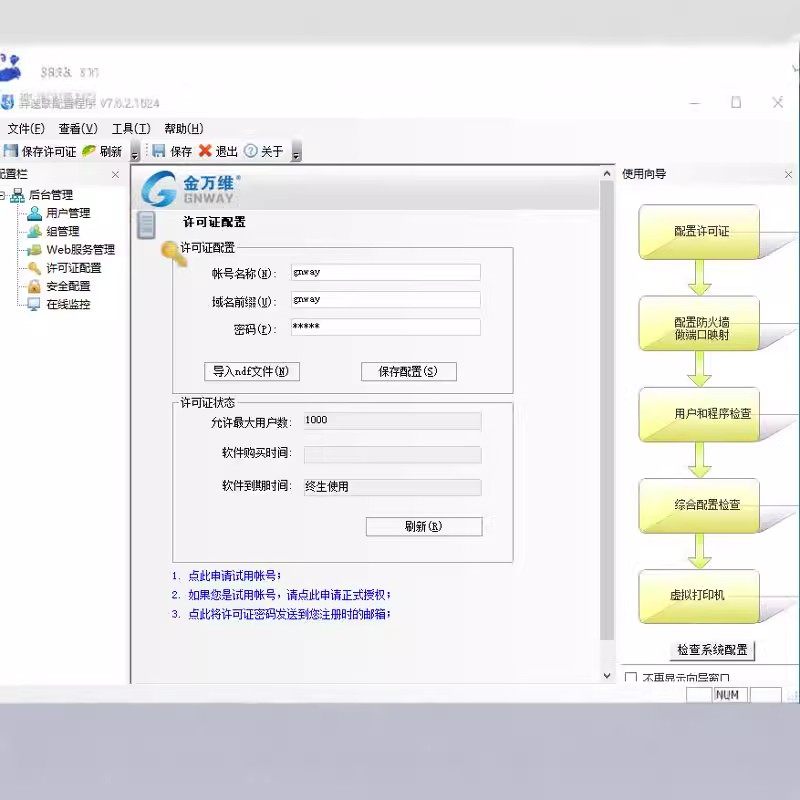Click the 配置防火墙做端口映射 wizard step
The width and height of the screenshot is (800, 800).
click(699, 323)
